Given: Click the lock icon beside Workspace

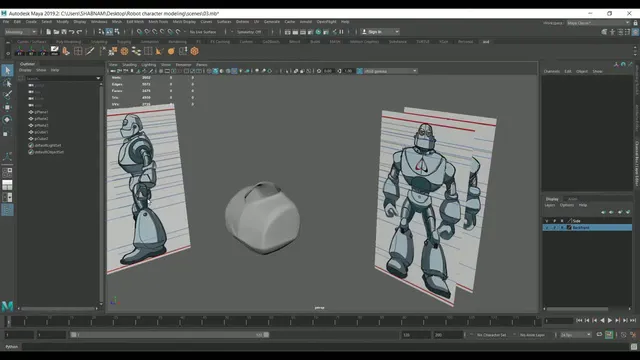Looking at the screenshot, I should pos(636,23).
